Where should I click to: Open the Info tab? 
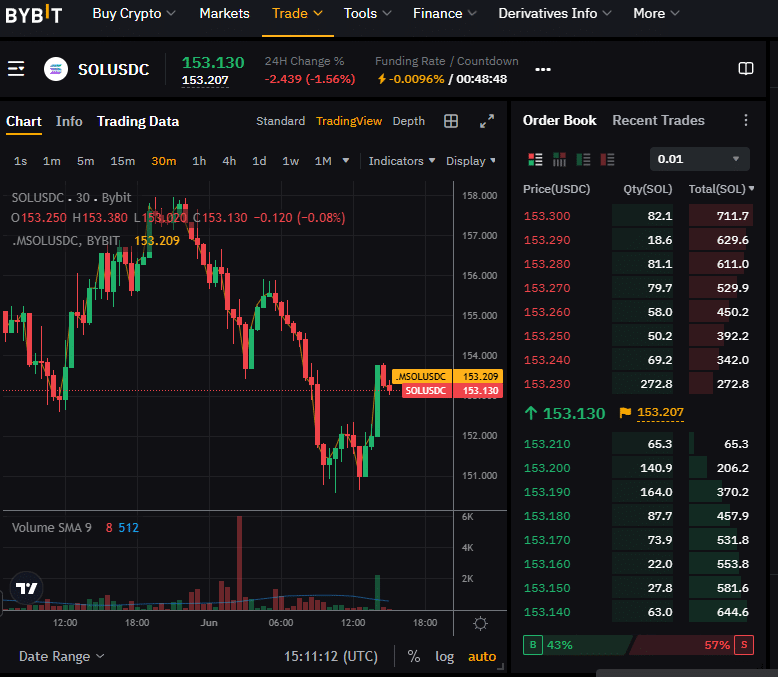coord(69,122)
